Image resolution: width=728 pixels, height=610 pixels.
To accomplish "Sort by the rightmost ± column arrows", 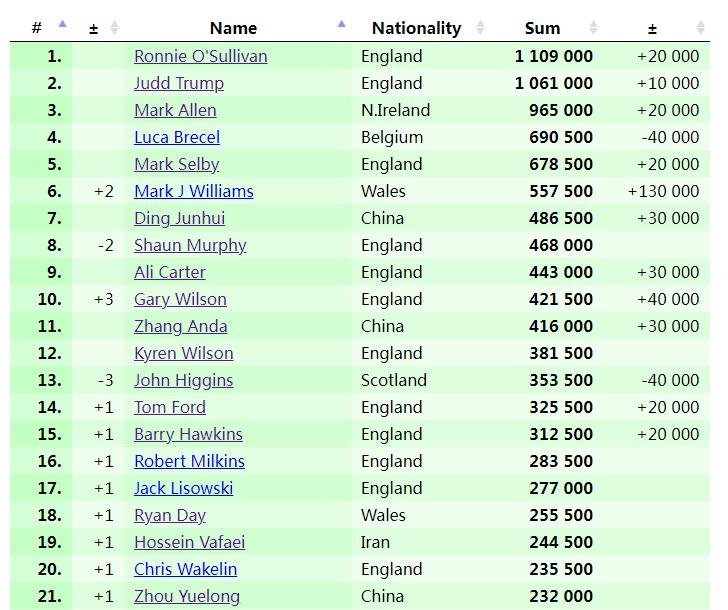I will point(700,28).
